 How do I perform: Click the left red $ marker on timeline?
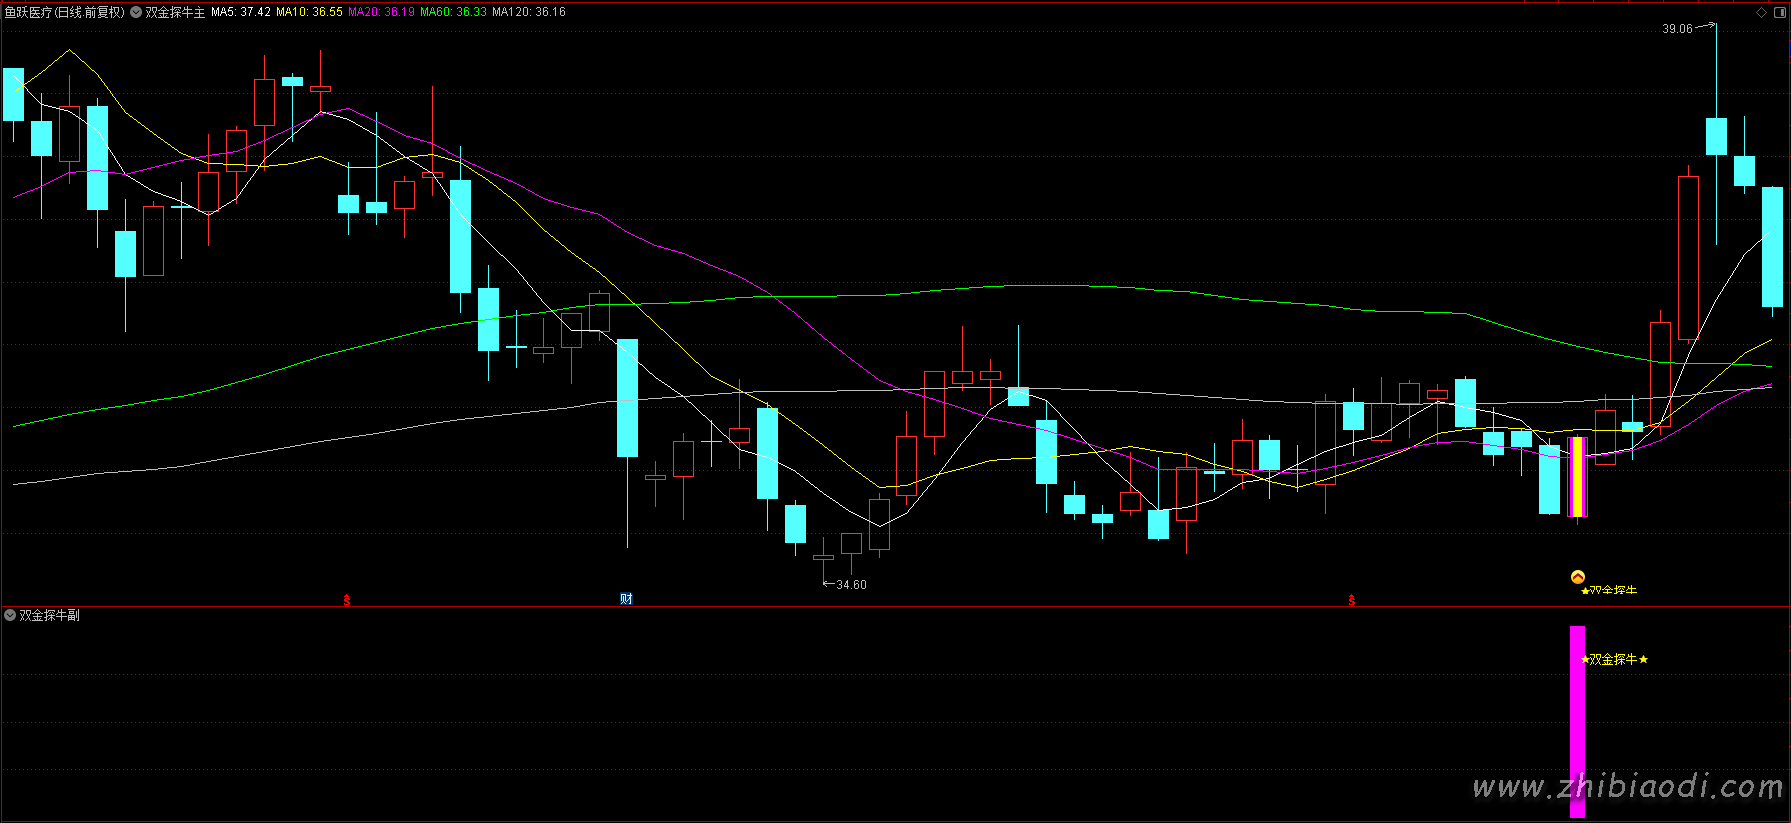[347, 600]
